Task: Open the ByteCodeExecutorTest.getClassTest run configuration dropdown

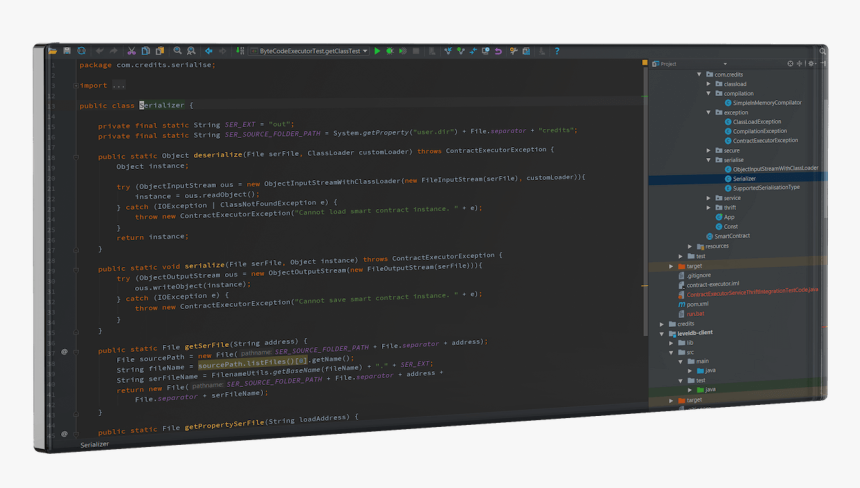Action: click(x=309, y=51)
